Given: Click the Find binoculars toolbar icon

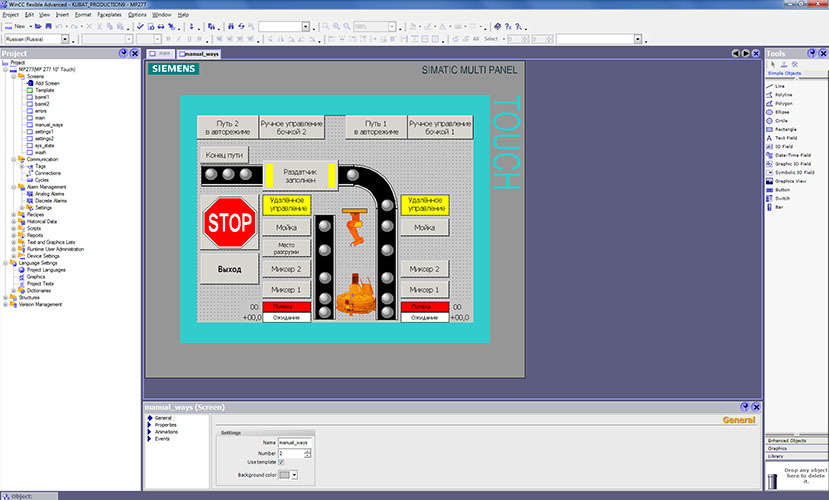Looking at the screenshot, I should 231,26.
